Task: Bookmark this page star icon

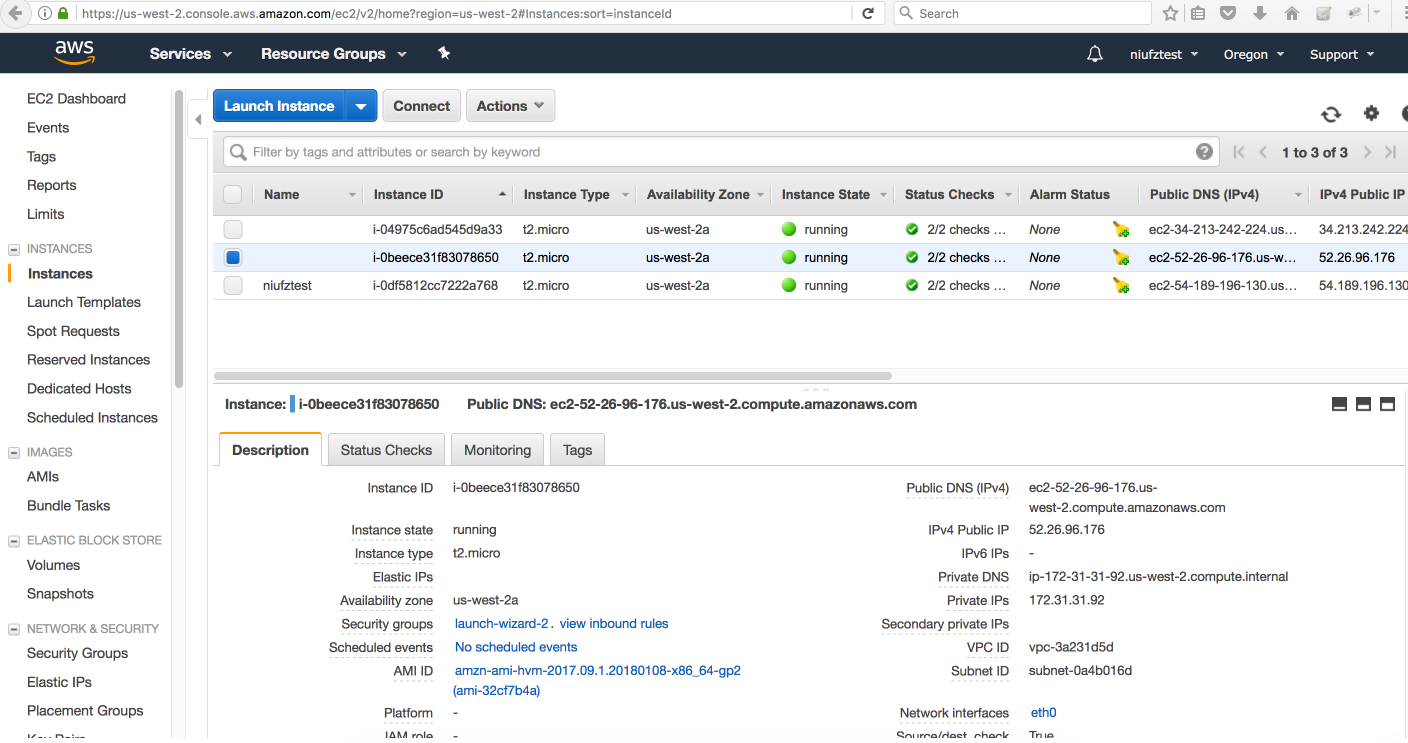Action: [1170, 13]
